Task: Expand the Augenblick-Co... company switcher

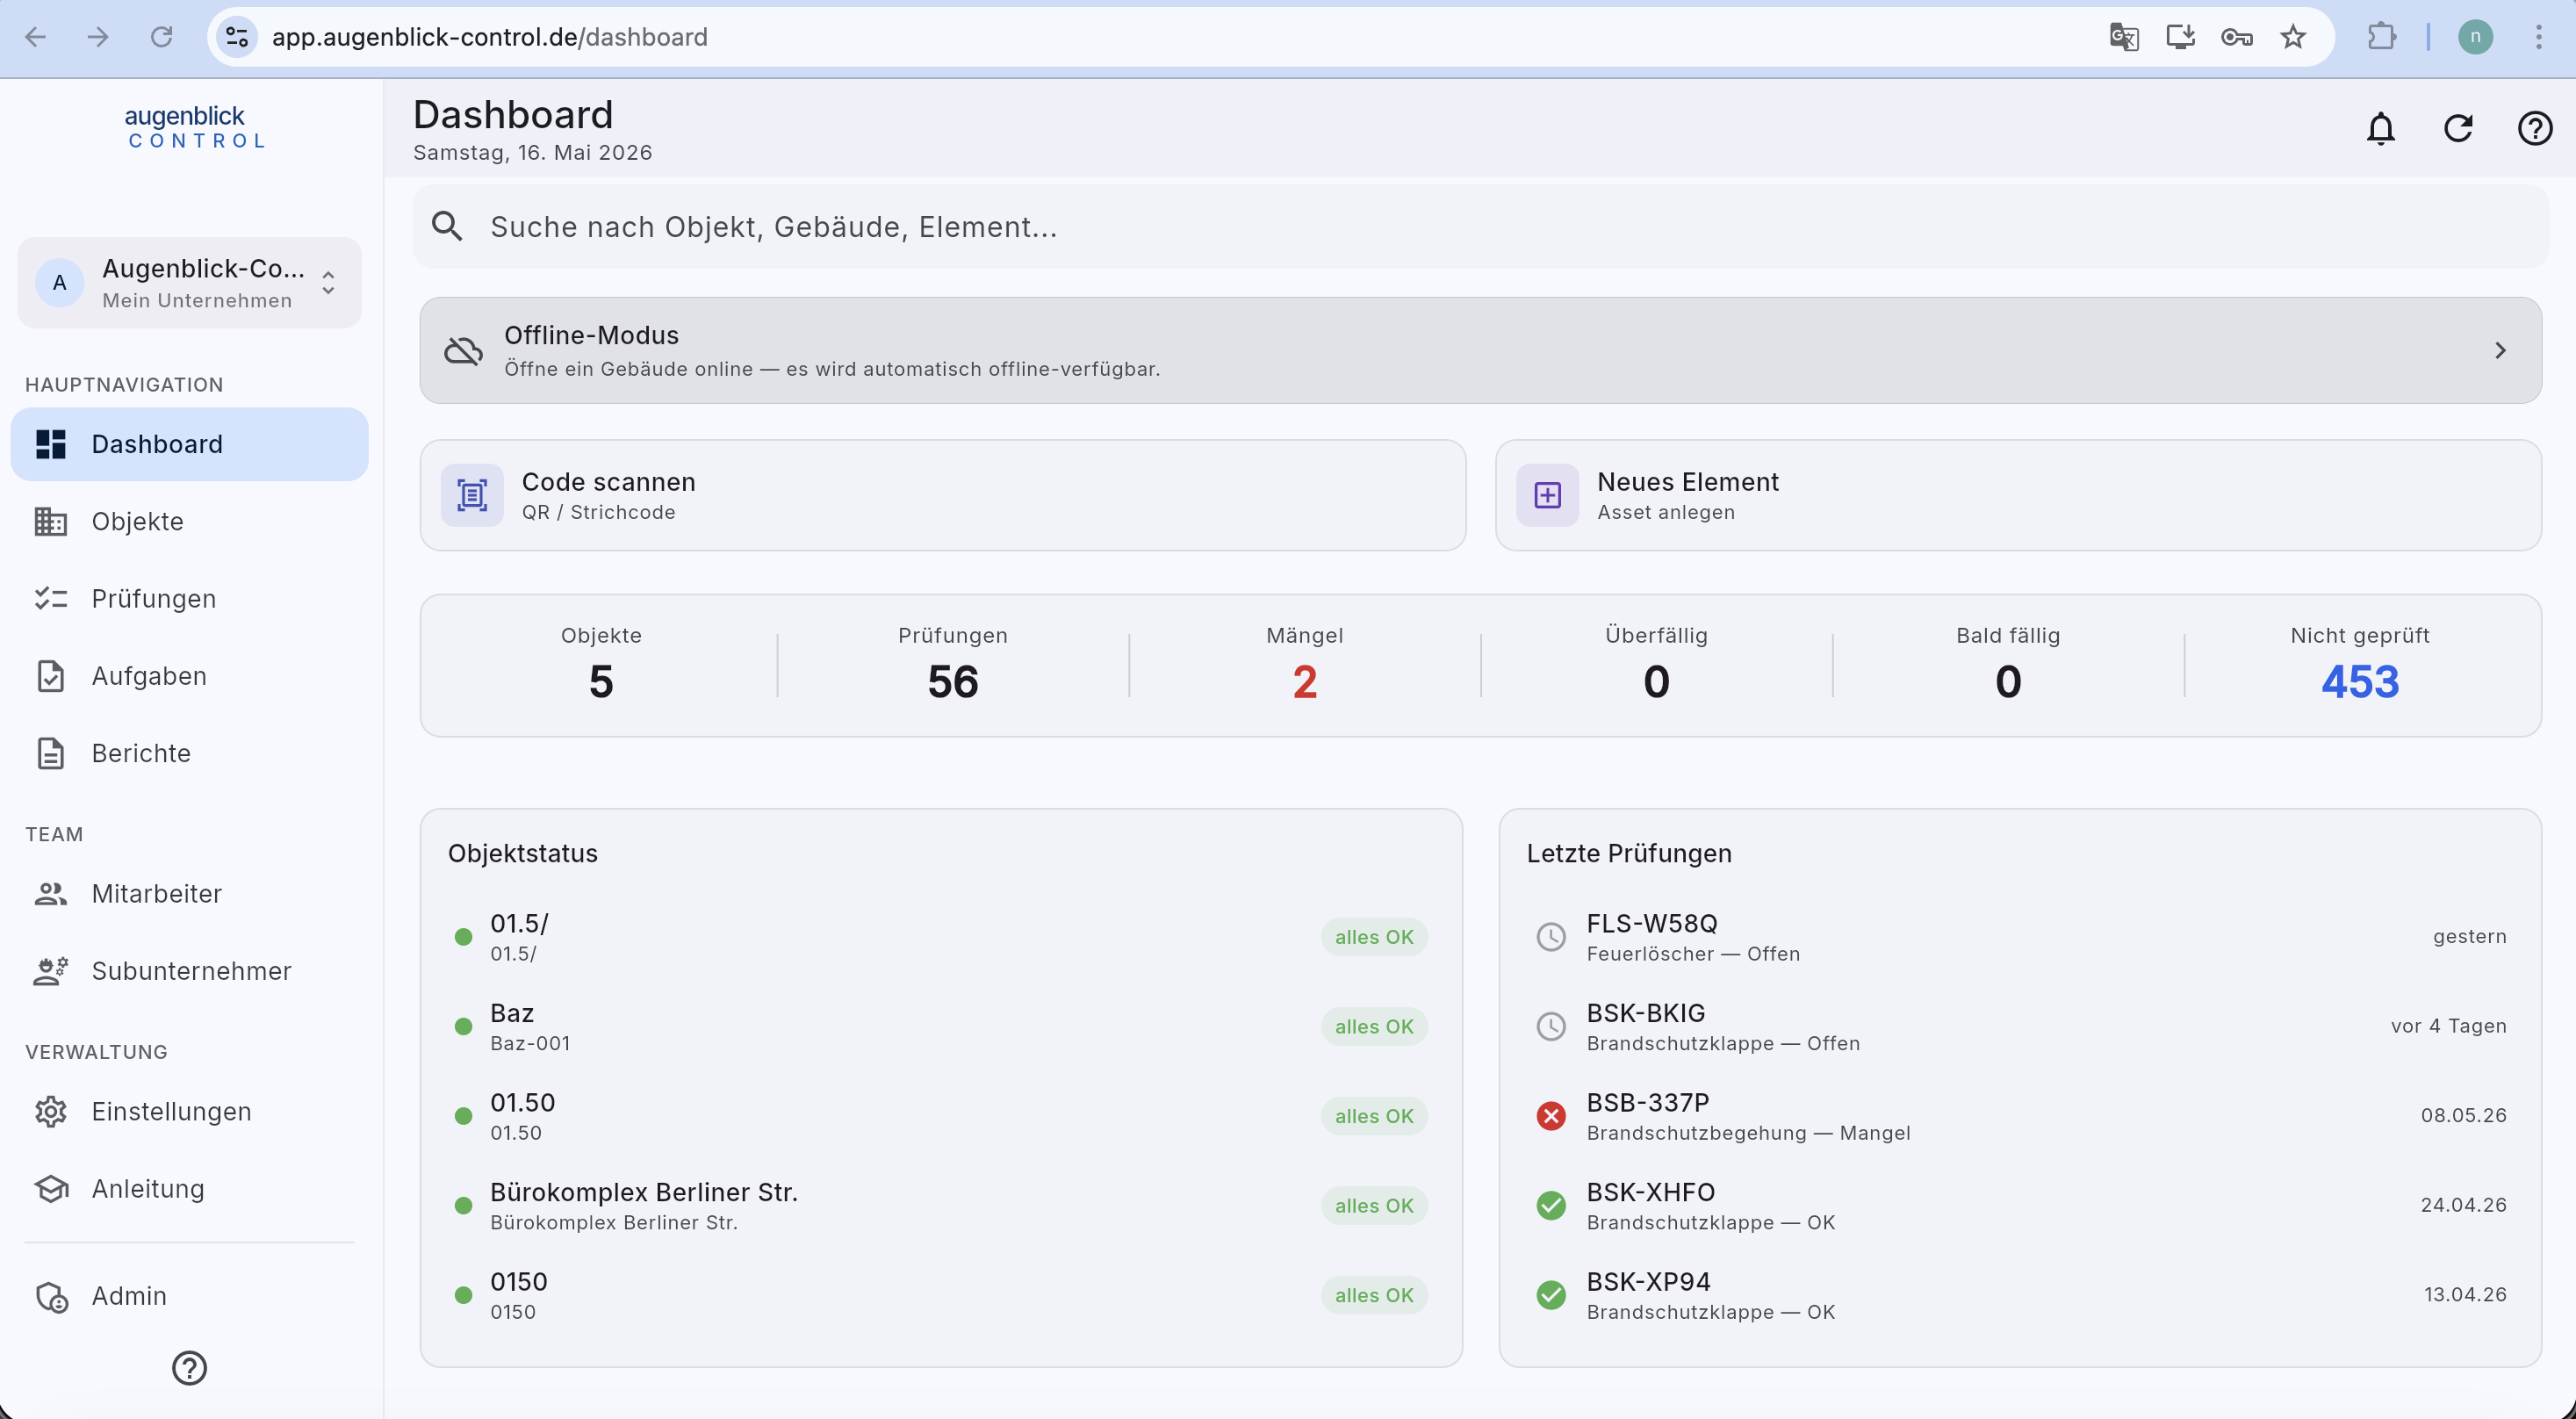Action: pos(189,283)
